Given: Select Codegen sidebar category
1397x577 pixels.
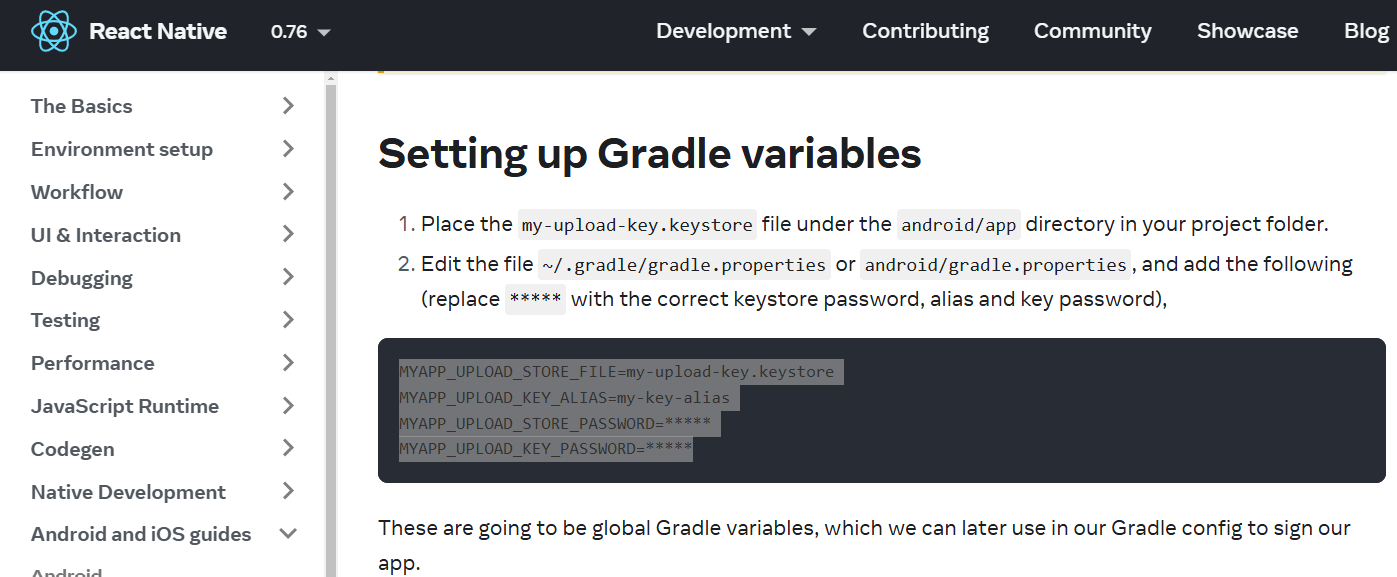Looking at the screenshot, I should point(73,449).
